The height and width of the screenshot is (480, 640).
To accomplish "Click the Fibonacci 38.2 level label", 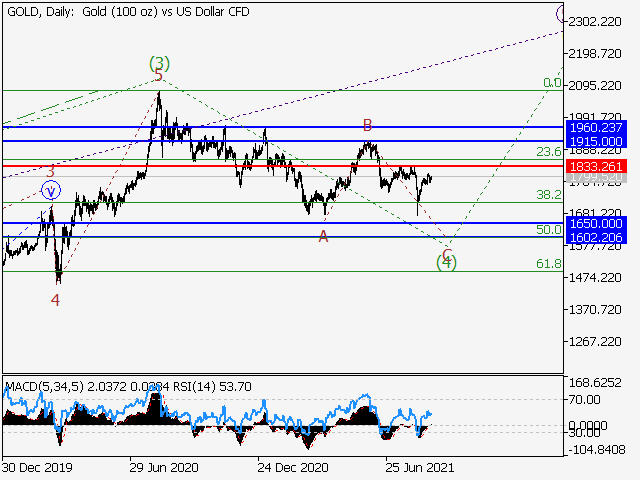I will pos(549,195).
